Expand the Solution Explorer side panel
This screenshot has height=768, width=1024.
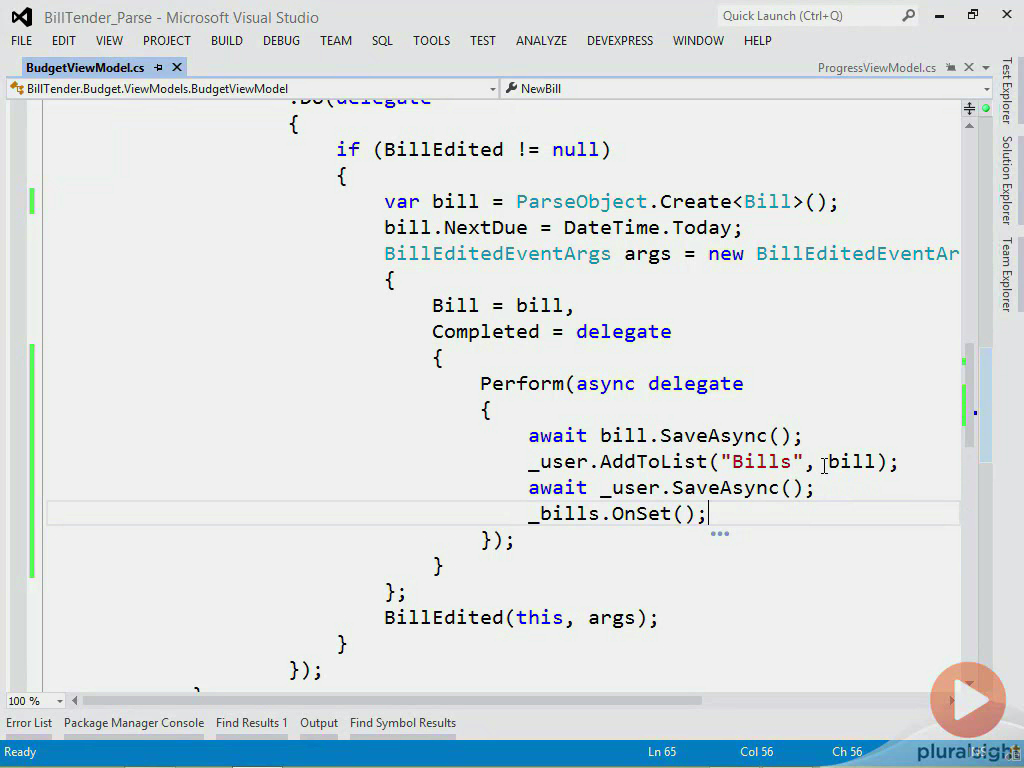pos(1007,180)
